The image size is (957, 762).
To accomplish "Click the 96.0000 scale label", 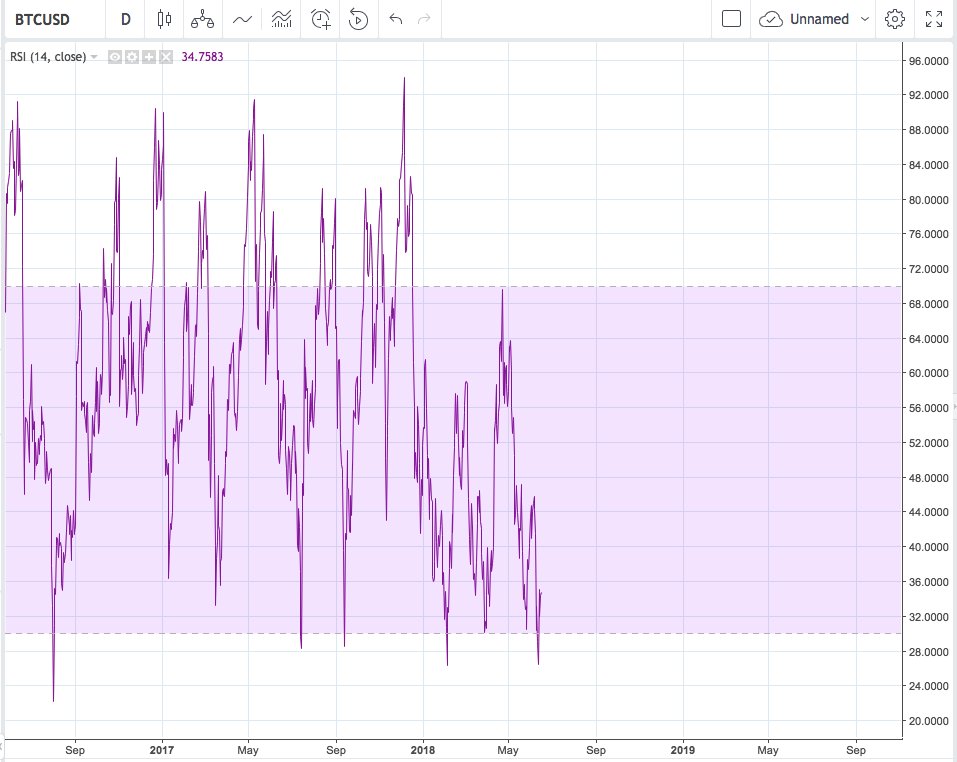I will tap(928, 60).
